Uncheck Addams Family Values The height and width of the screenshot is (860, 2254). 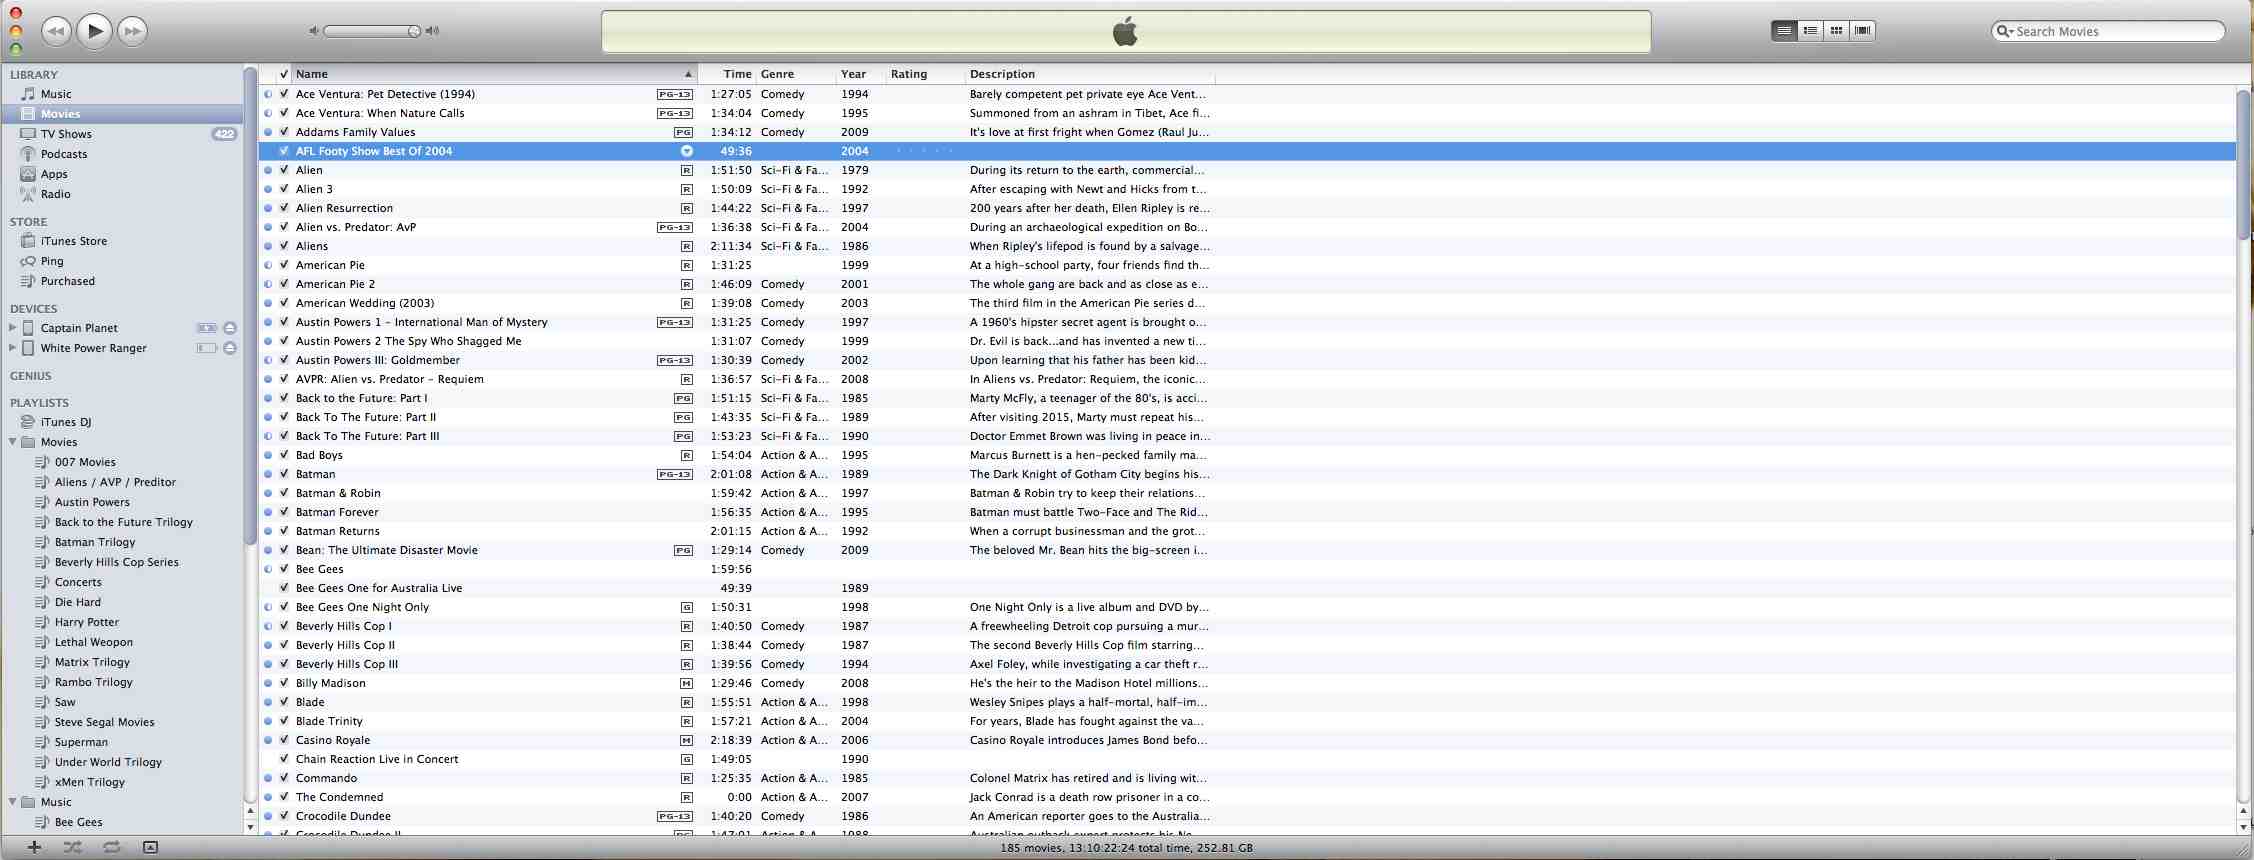[x=284, y=132]
